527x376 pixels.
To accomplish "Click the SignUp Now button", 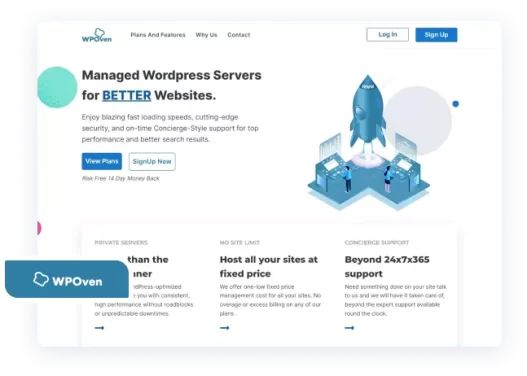I will (152, 162).
